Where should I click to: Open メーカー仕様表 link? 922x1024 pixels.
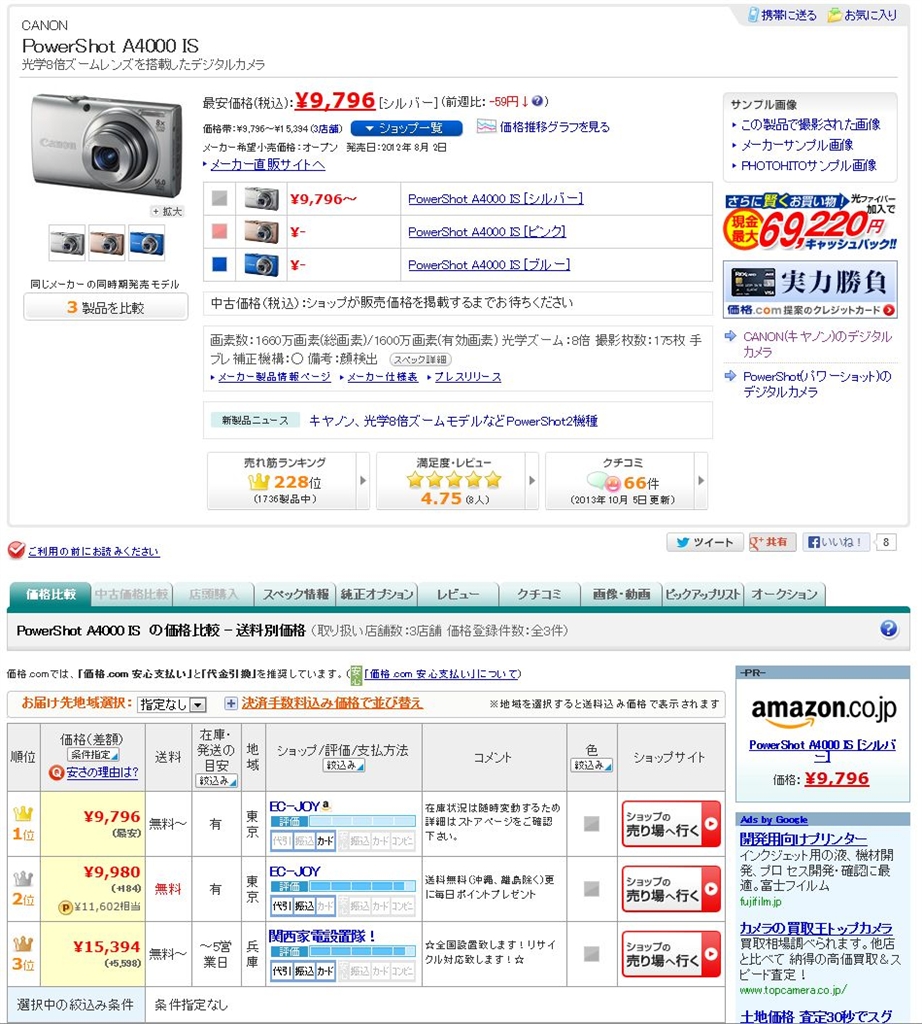382,377
